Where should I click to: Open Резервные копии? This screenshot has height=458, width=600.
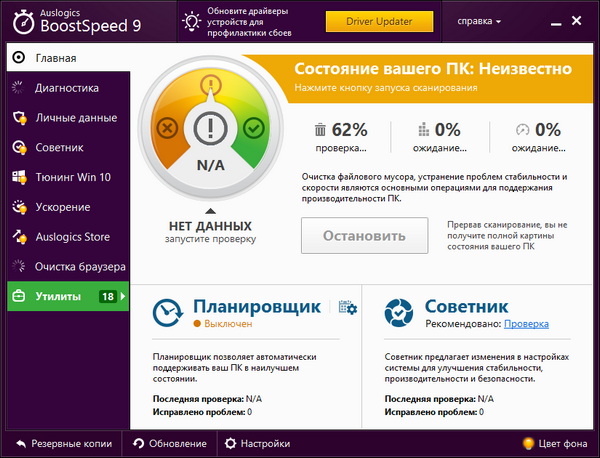pos(64,443)
